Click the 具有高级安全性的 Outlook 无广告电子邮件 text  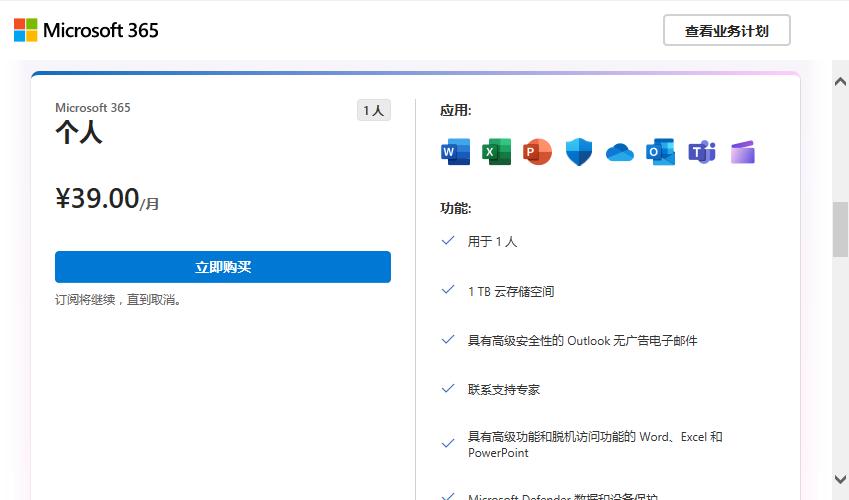tap(583, 341)
